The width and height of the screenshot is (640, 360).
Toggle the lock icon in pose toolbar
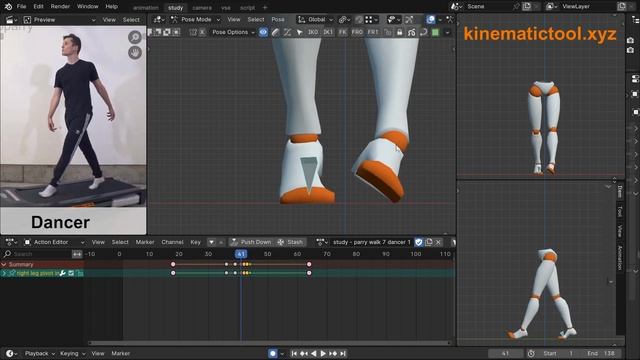399,32
